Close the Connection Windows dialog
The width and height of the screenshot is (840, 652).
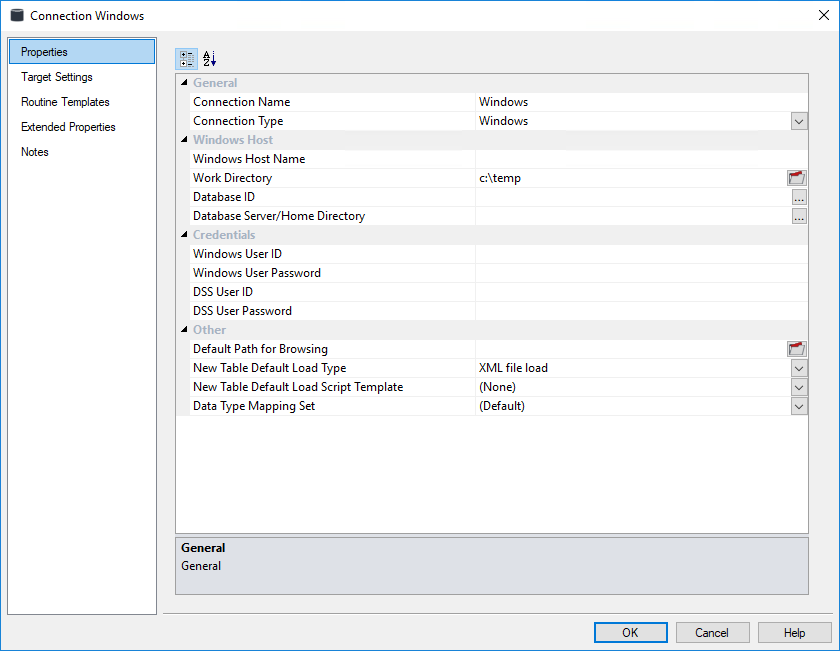tap(824, 15)
